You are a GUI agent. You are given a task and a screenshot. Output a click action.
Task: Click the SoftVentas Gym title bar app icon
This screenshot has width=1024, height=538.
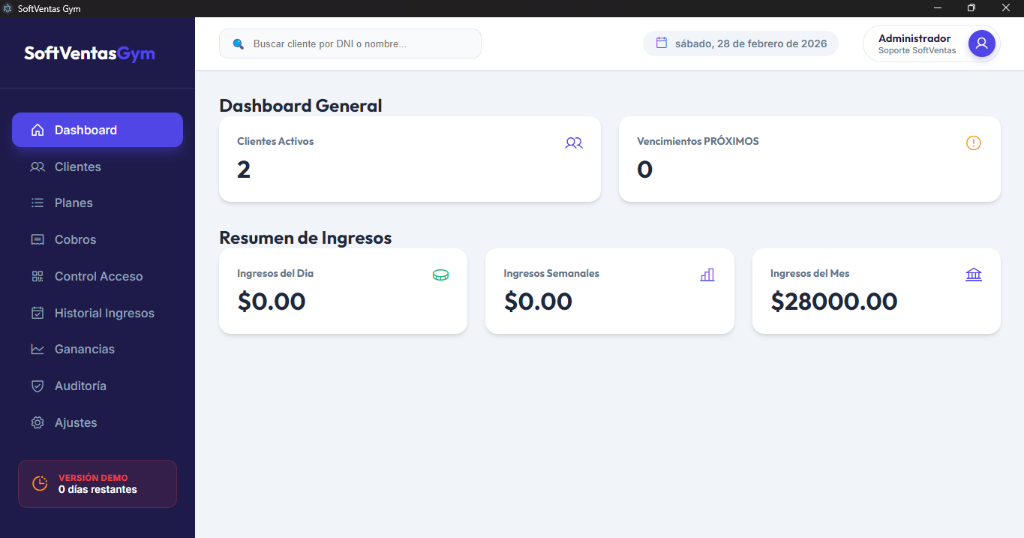coord(8,8)
